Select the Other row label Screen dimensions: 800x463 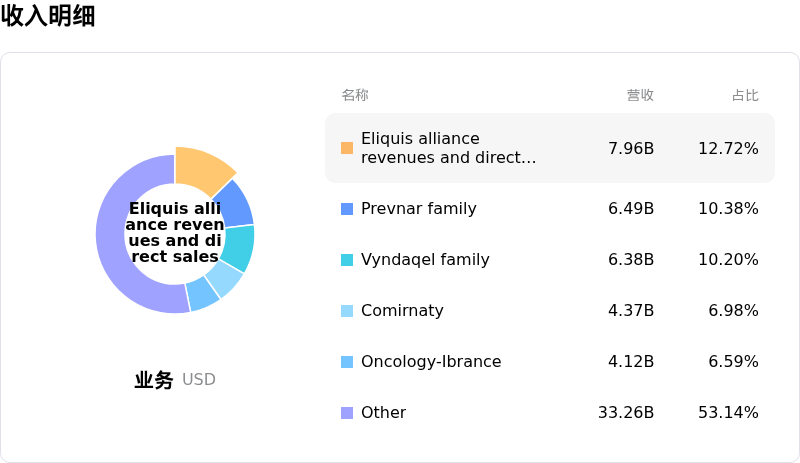click(384, 412)
